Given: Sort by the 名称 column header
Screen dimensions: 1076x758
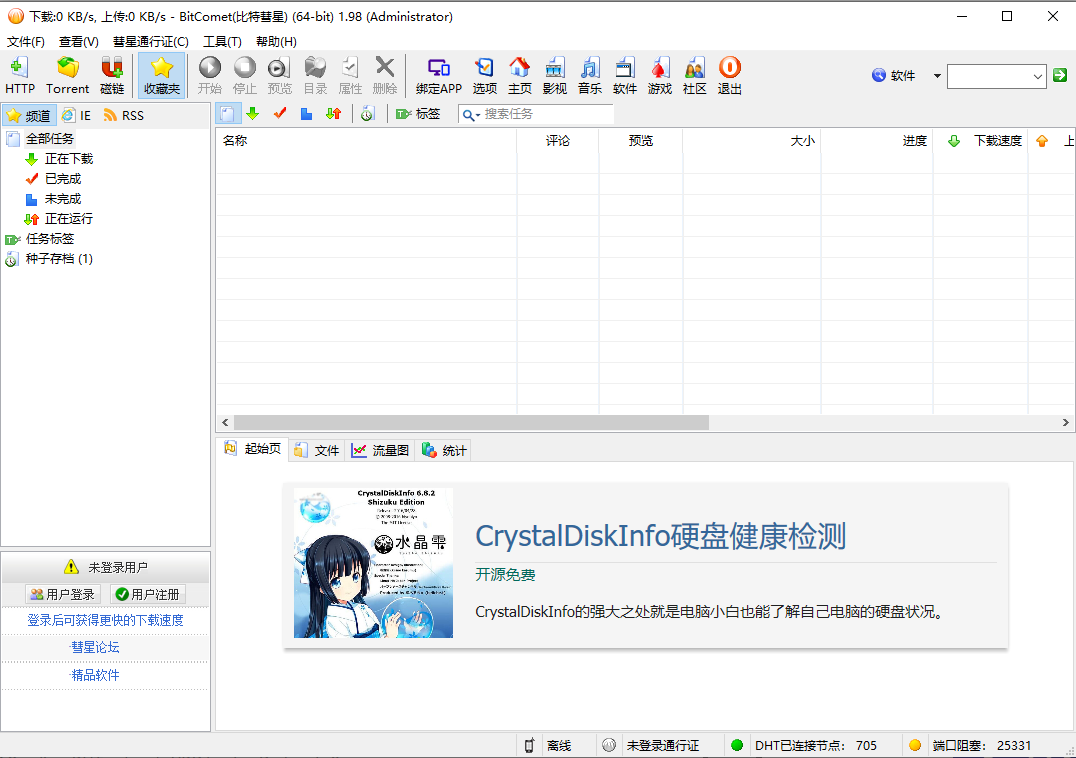Looking at the screenshot, I should tap(366, 141).
